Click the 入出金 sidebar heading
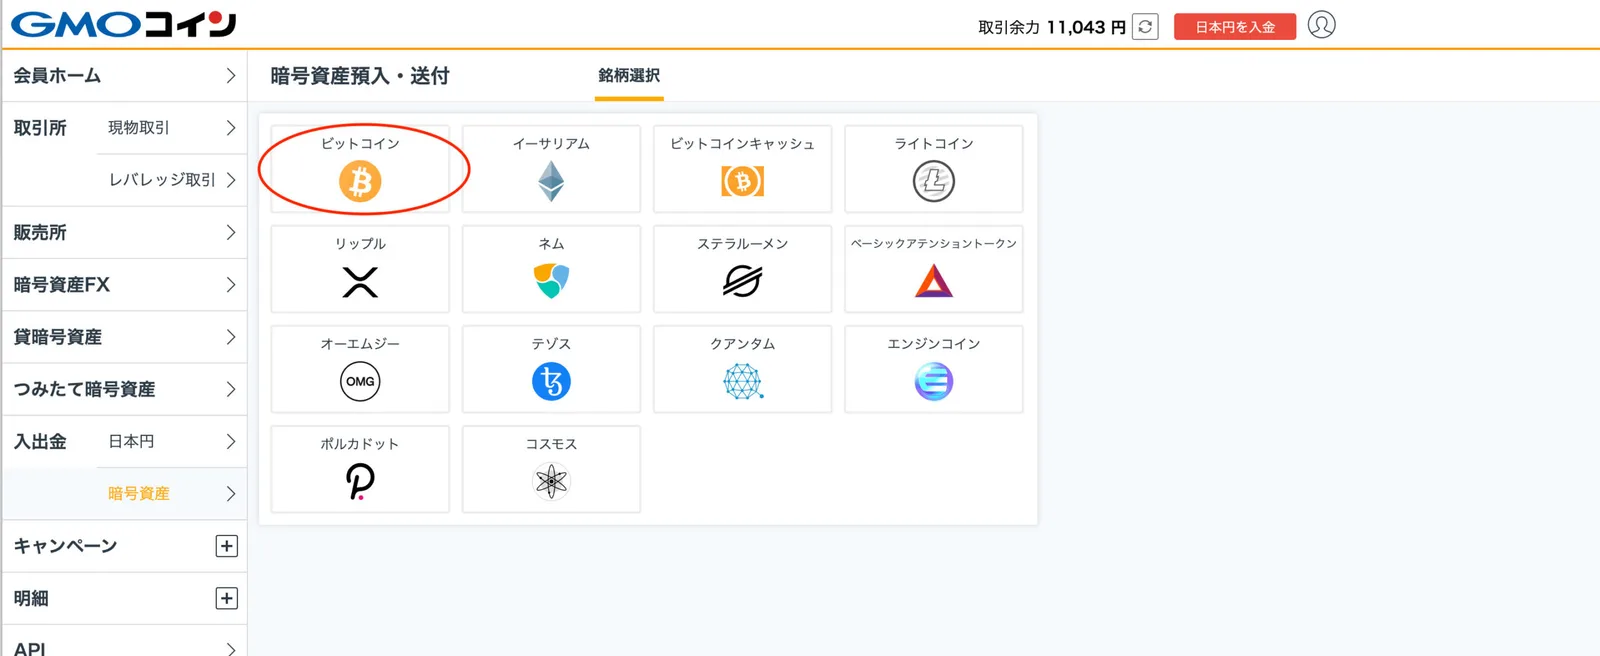This screenshot has width=1600, height=656. (40, 441)
